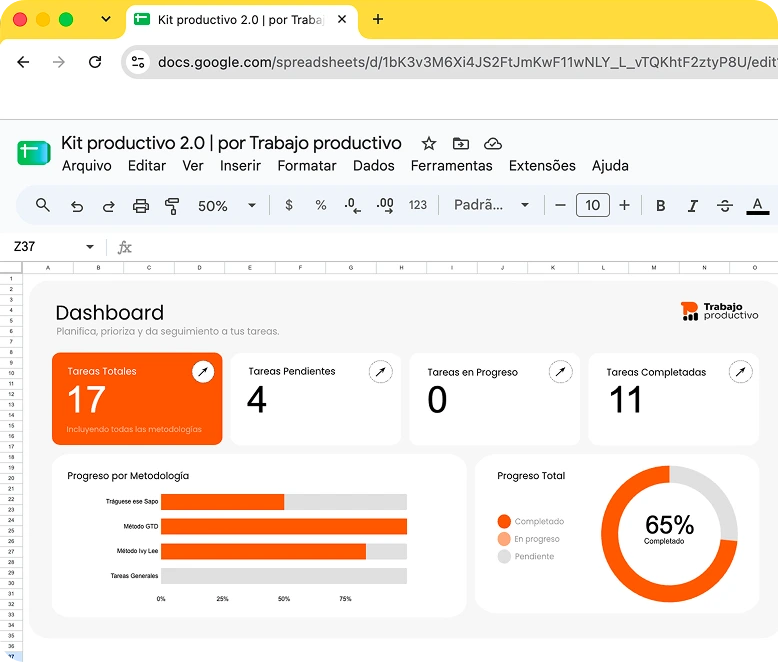Click the Z37 name box

(x=25, y=247)
